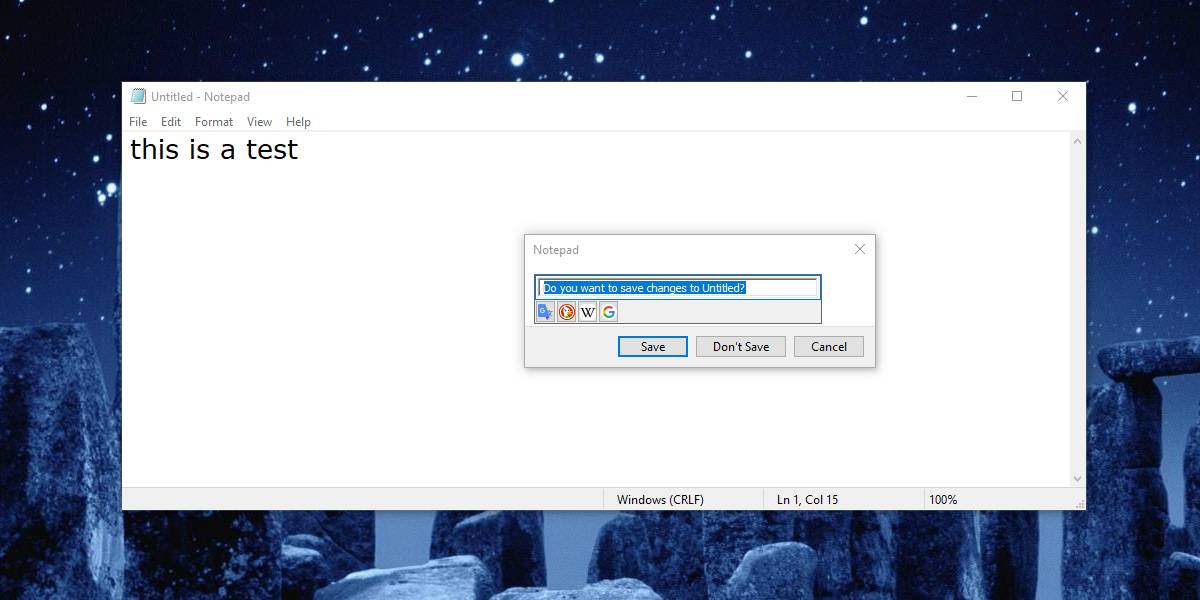Click the editor scrollbar up arrow
1200x600 pixels.
1077,141
